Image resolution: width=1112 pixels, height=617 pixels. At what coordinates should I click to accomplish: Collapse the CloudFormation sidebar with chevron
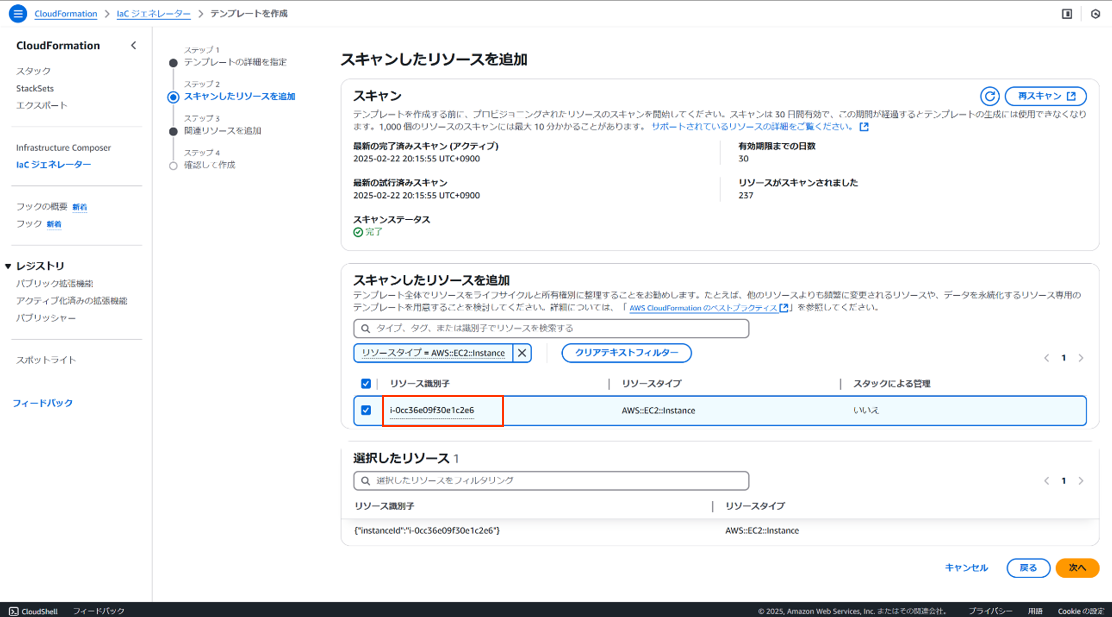(131, 45)
